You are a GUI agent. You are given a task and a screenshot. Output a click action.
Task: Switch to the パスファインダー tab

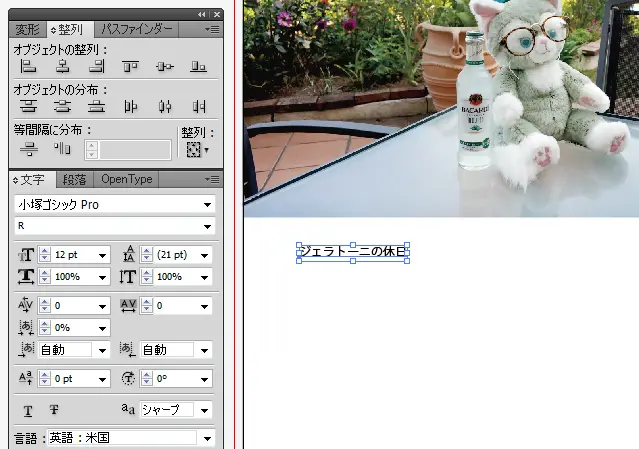(136, 30)
